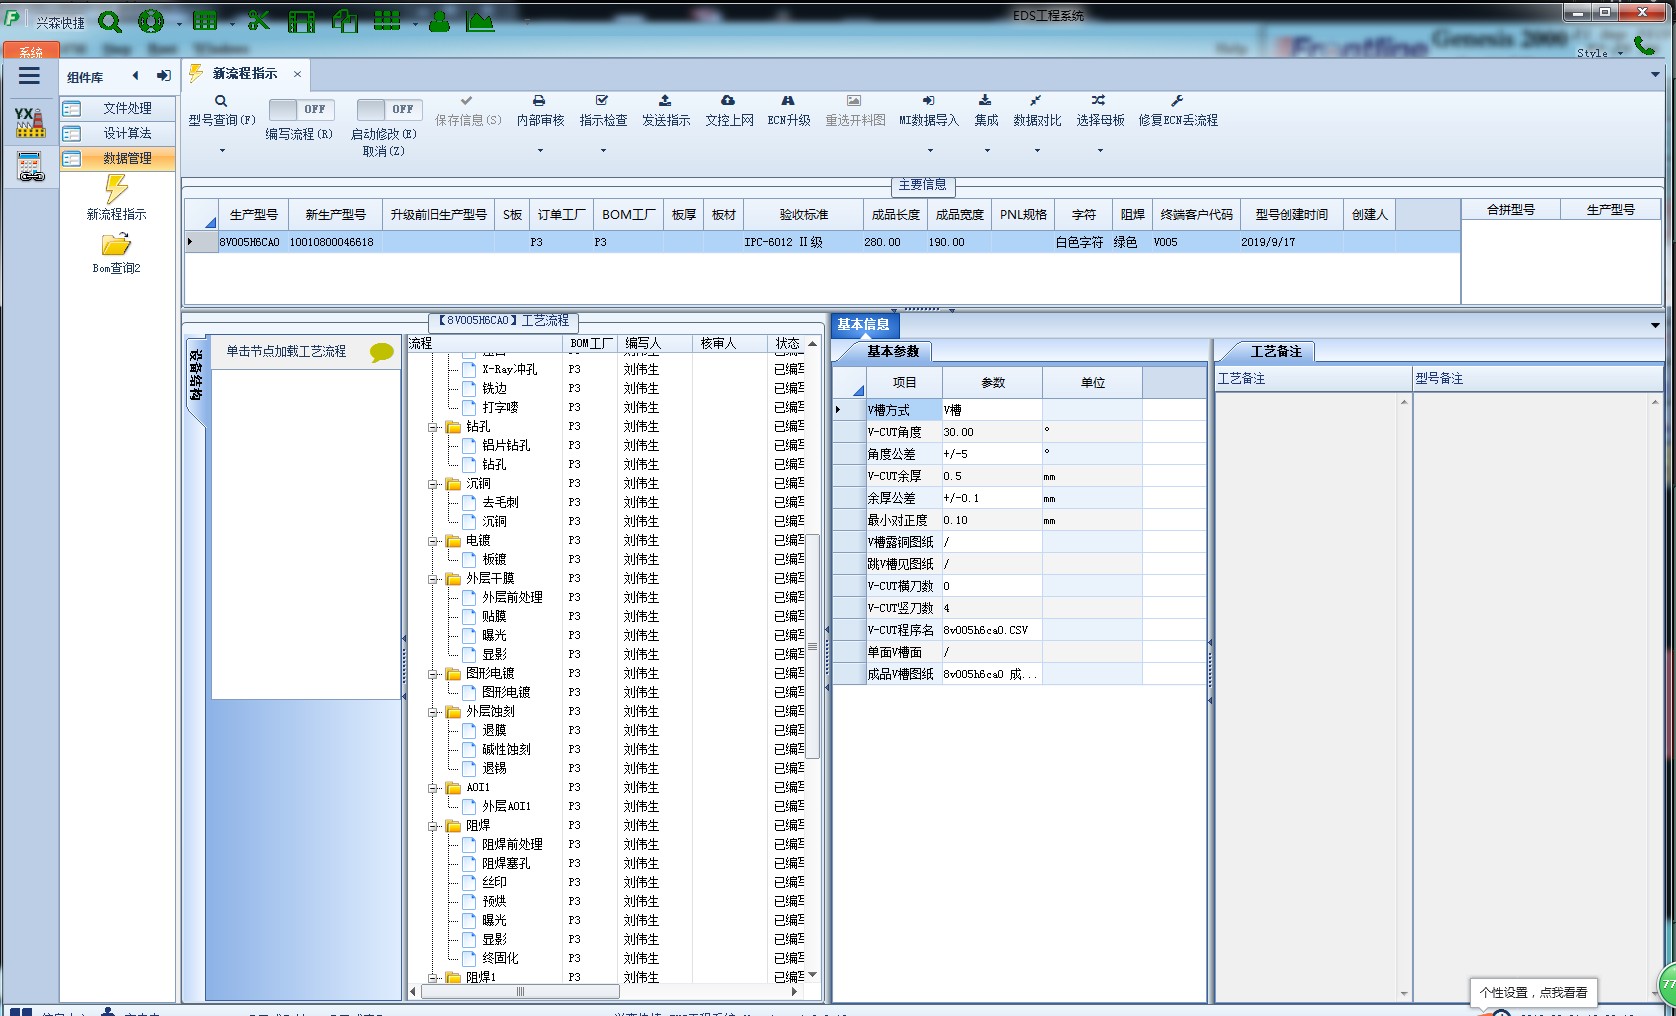Click 内部审核 printer tool
This screenshot has width=1676, height=1016.
(540, 111)
